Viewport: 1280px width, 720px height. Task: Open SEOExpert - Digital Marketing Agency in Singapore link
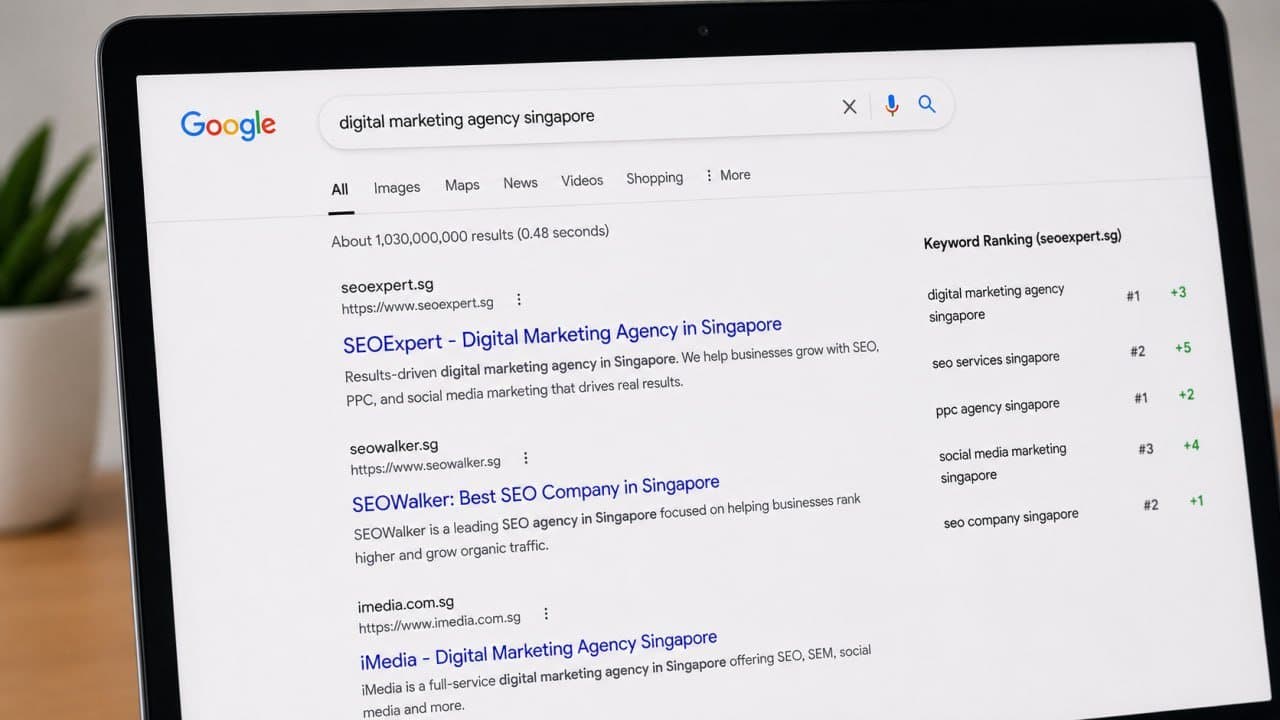point(562,334)
